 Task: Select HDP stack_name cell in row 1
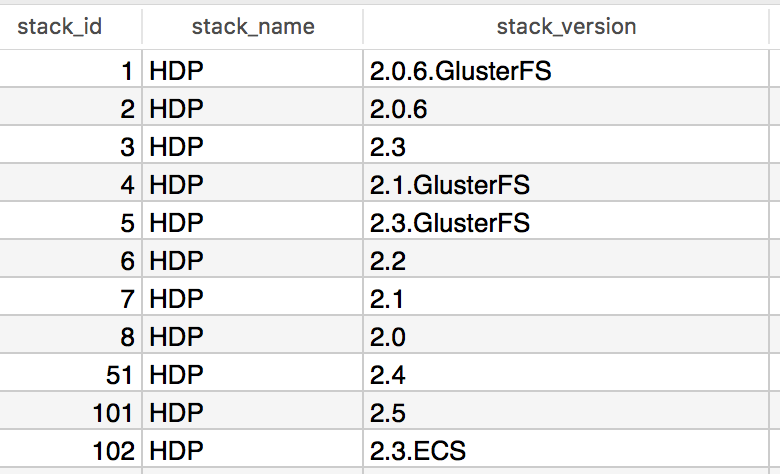click(253, 71)
